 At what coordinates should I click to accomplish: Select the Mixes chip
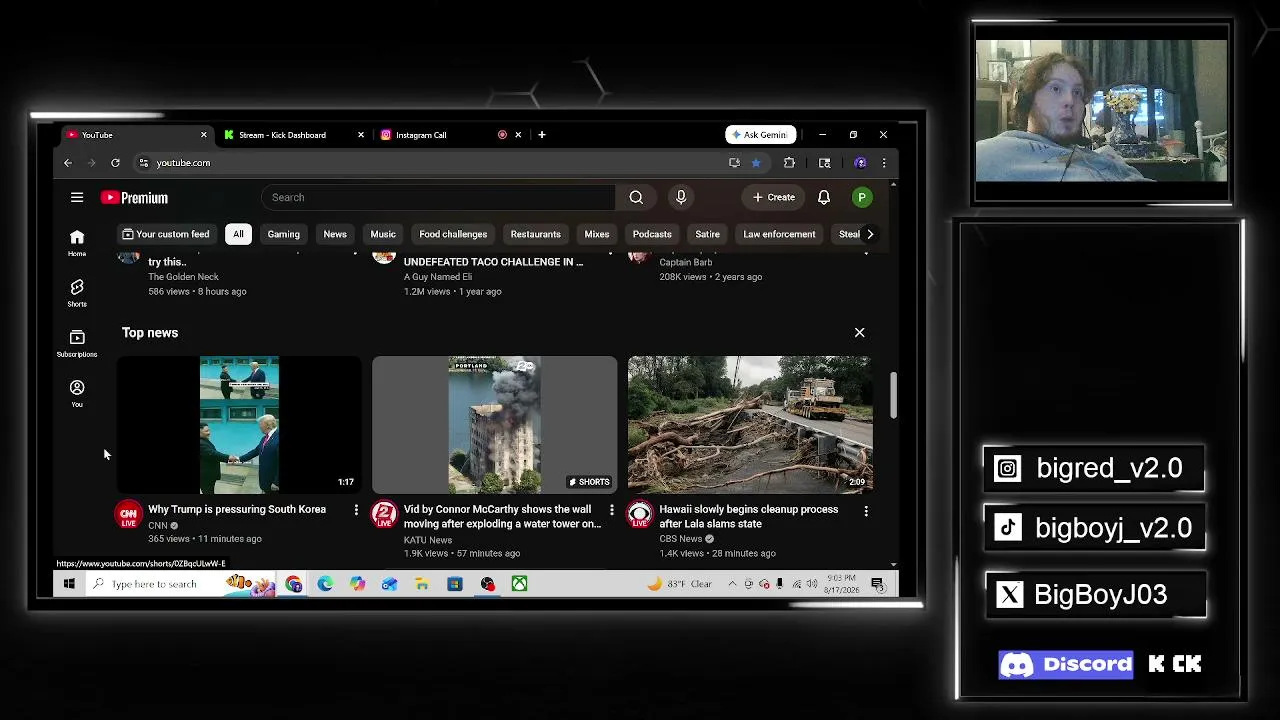pyautogui.click(x=597, y=234)
